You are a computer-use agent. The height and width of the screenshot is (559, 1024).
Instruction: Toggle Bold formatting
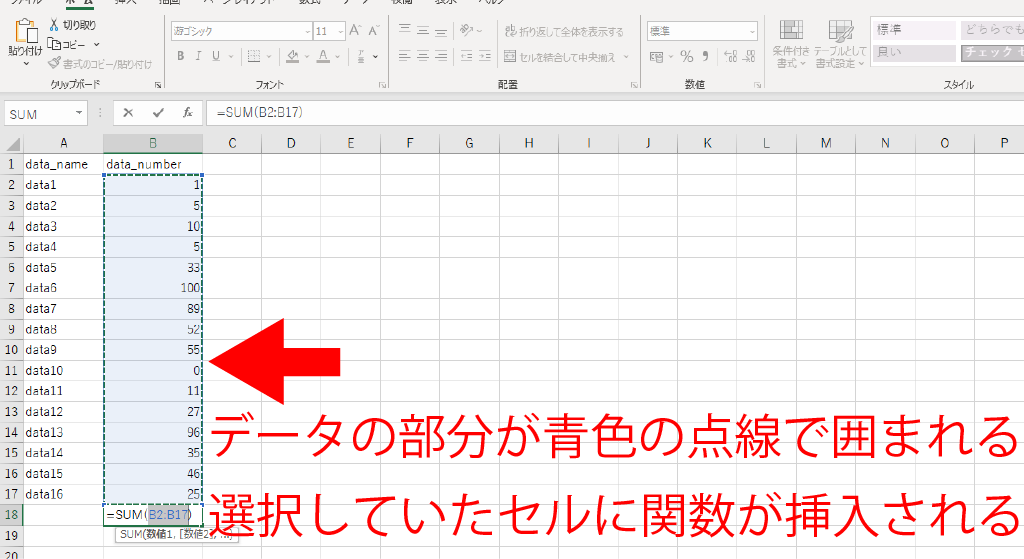pyautogui.click(x=181, y=56)
